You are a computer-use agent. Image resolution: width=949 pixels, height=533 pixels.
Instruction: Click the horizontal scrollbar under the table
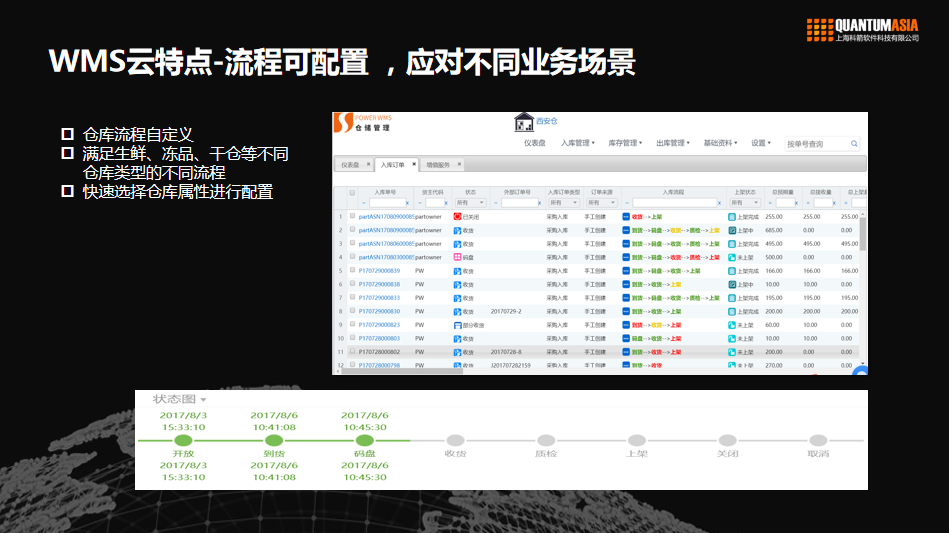coord(402,371)
